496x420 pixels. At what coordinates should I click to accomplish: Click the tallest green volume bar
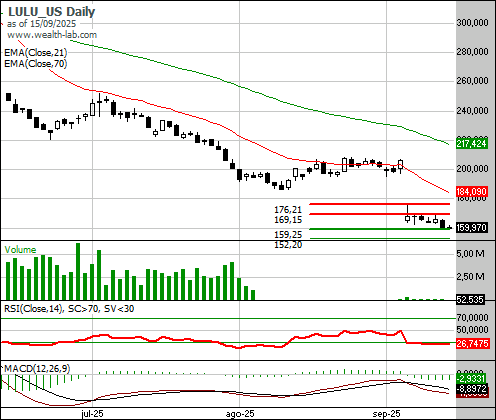click(78, 271)
